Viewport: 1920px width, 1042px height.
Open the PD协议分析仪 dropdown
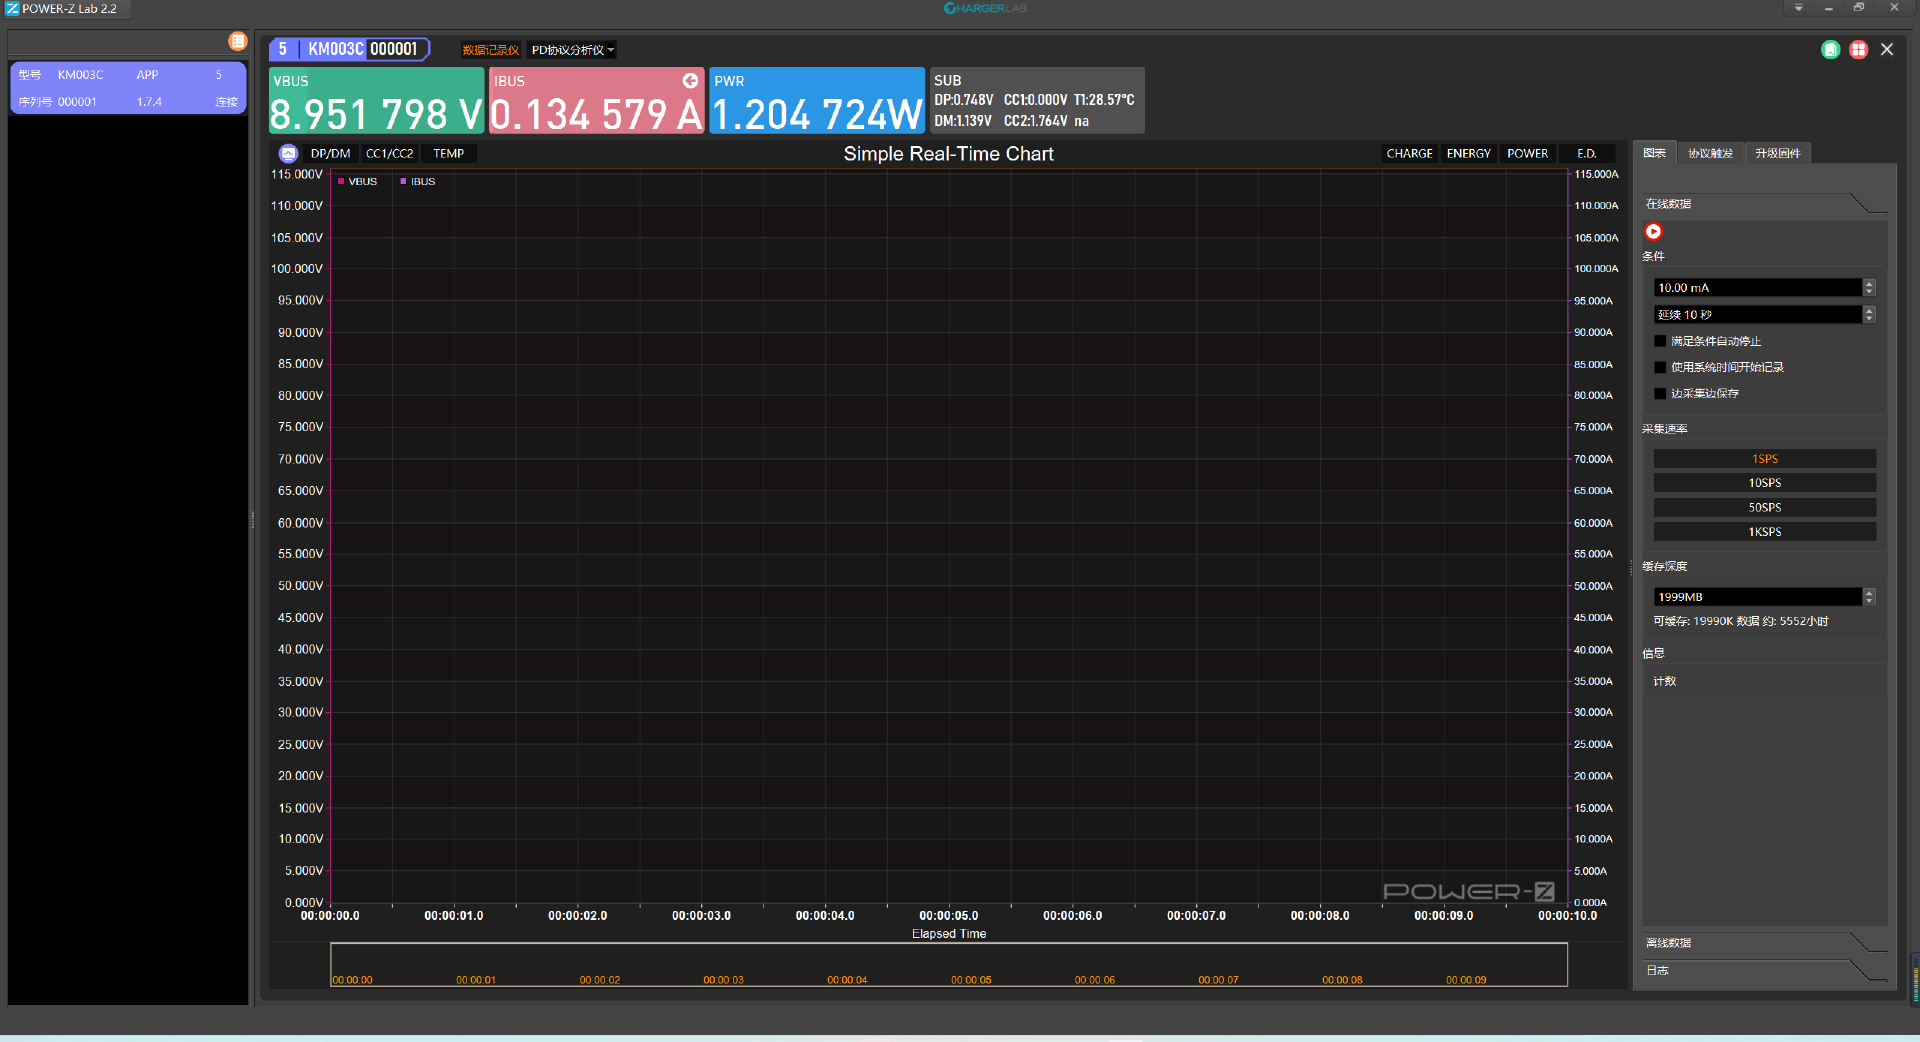(573, 50)
